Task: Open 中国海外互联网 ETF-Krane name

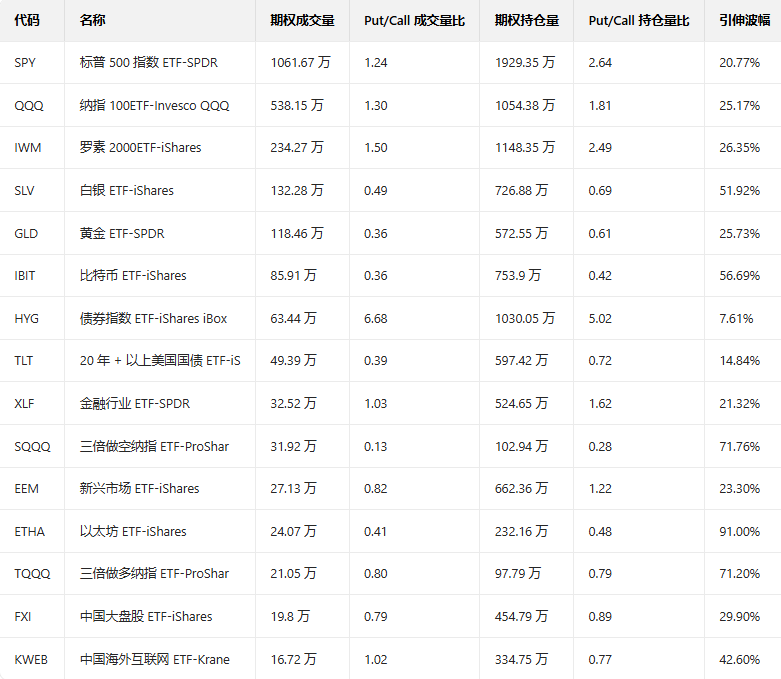Action: click(154, 659)
